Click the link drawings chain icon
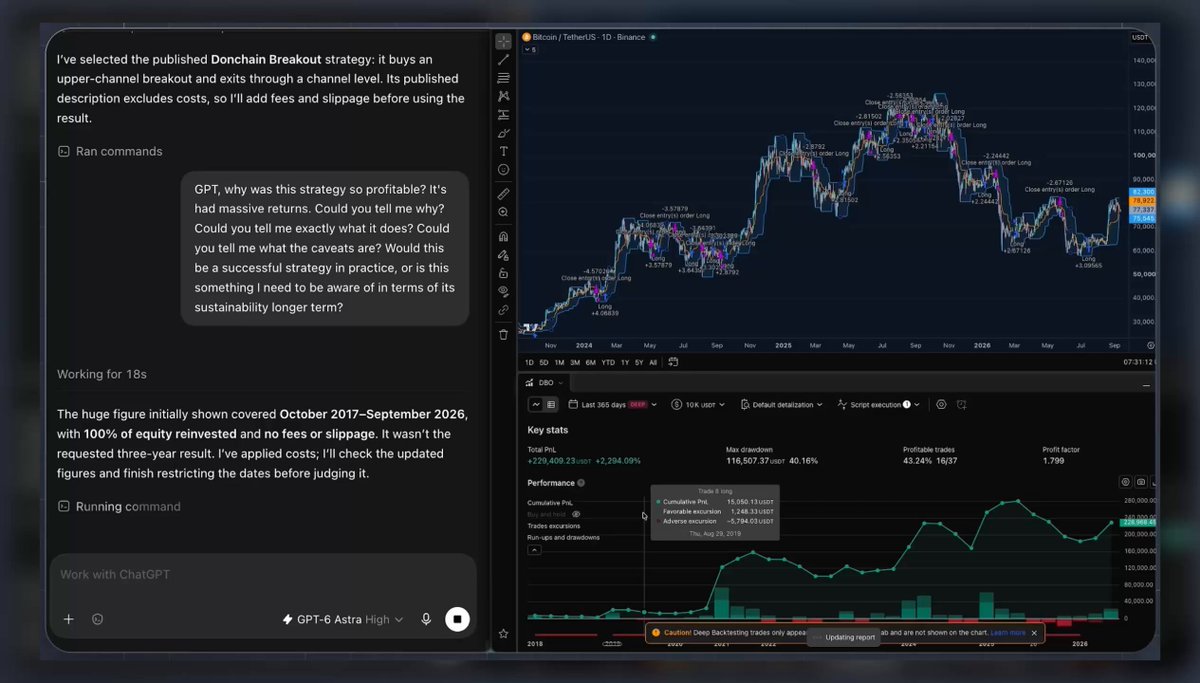 503,310
